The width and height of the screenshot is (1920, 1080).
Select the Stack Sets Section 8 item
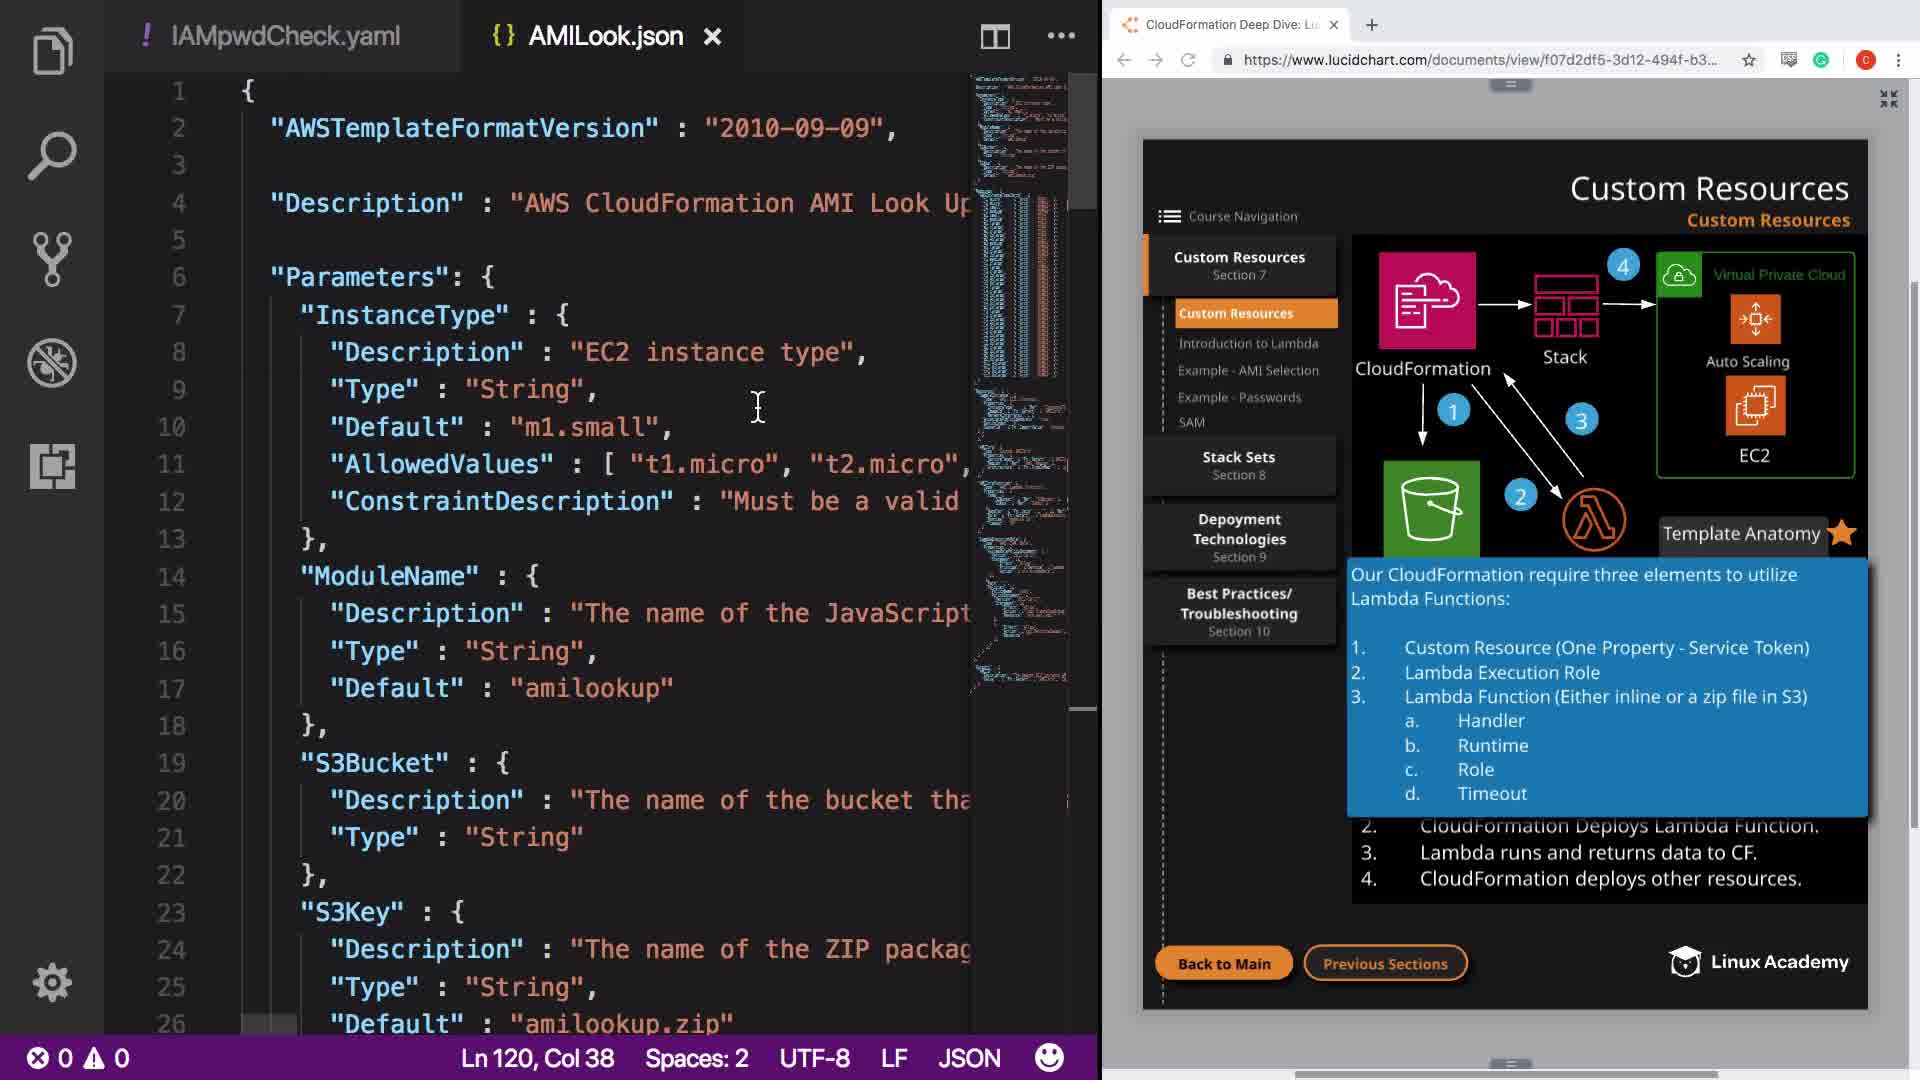pos(1238,465)
